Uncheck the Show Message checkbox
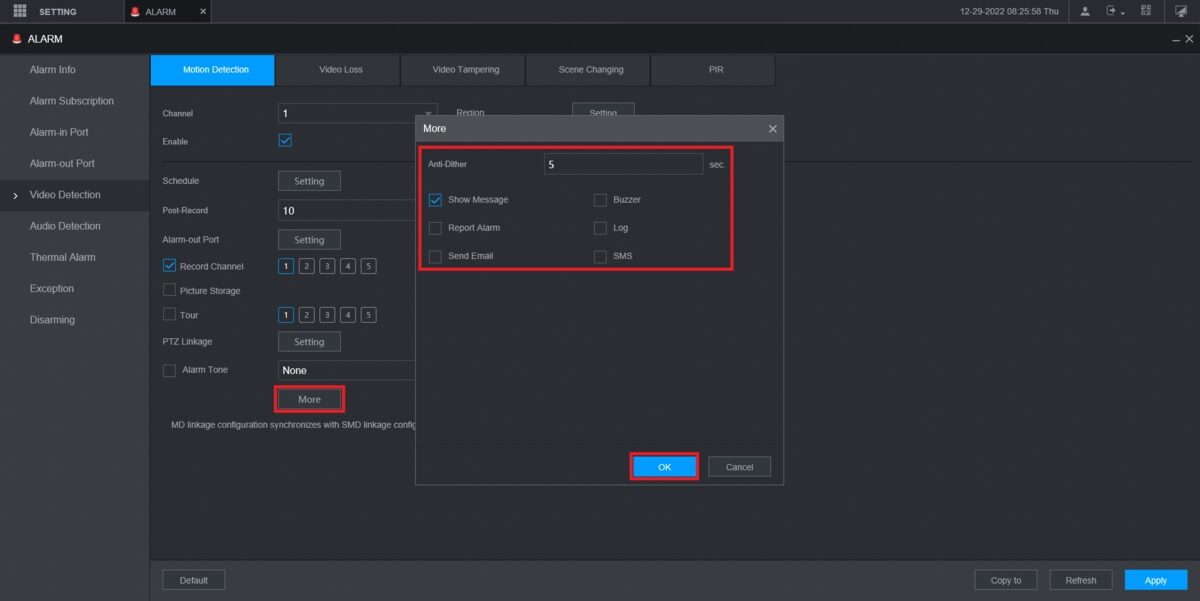This screenshot has height=601, width=1200. click(x=435, y=200)
